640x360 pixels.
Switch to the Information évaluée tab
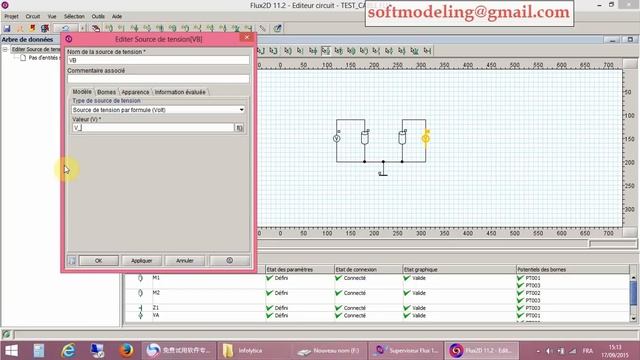pos(180,92)
